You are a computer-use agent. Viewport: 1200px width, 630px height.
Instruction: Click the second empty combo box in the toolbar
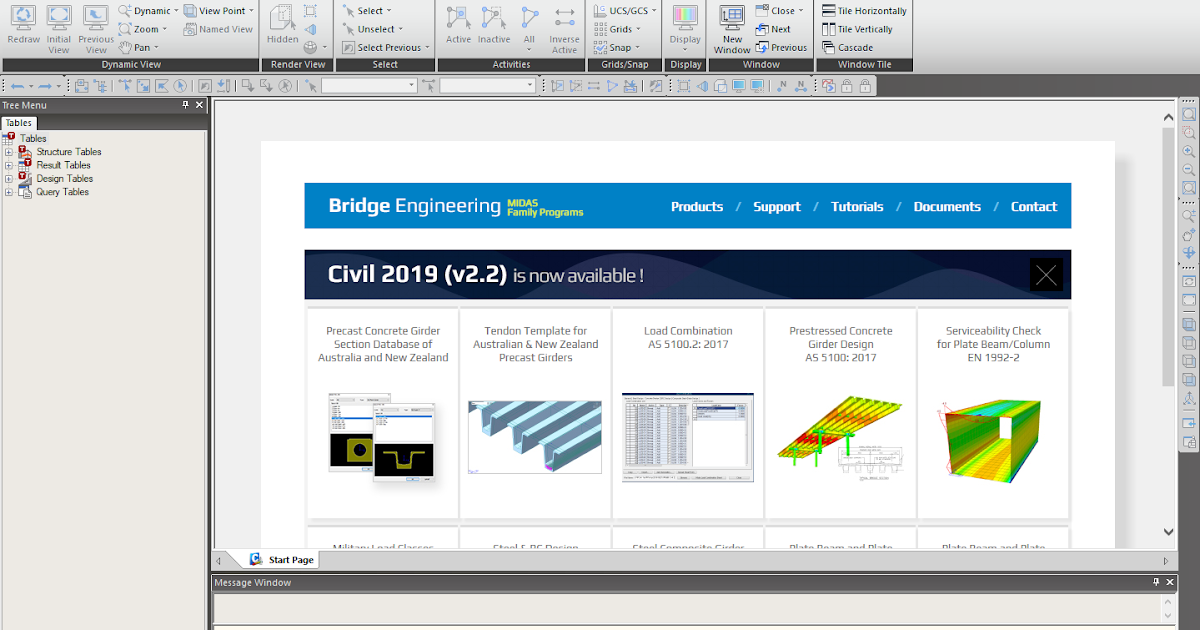[488, 87]
